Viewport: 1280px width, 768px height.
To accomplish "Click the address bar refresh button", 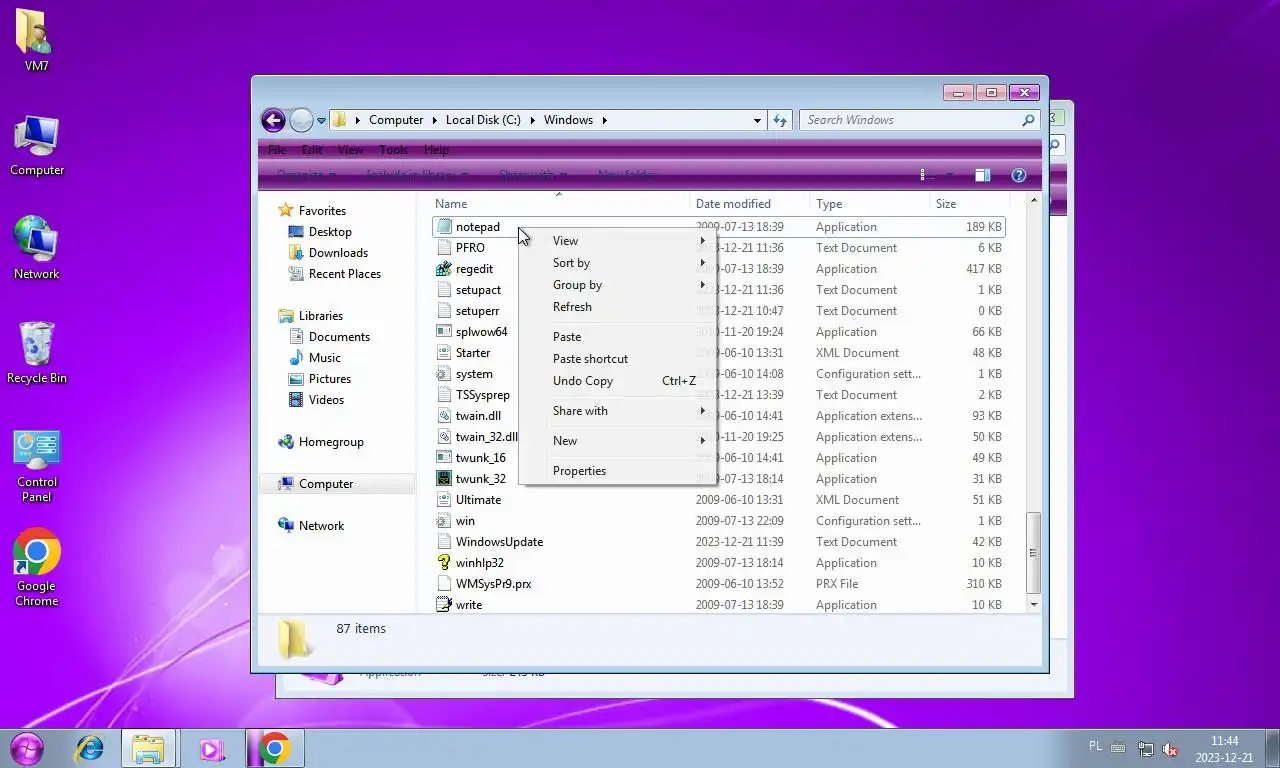I will tap(781, 120).
